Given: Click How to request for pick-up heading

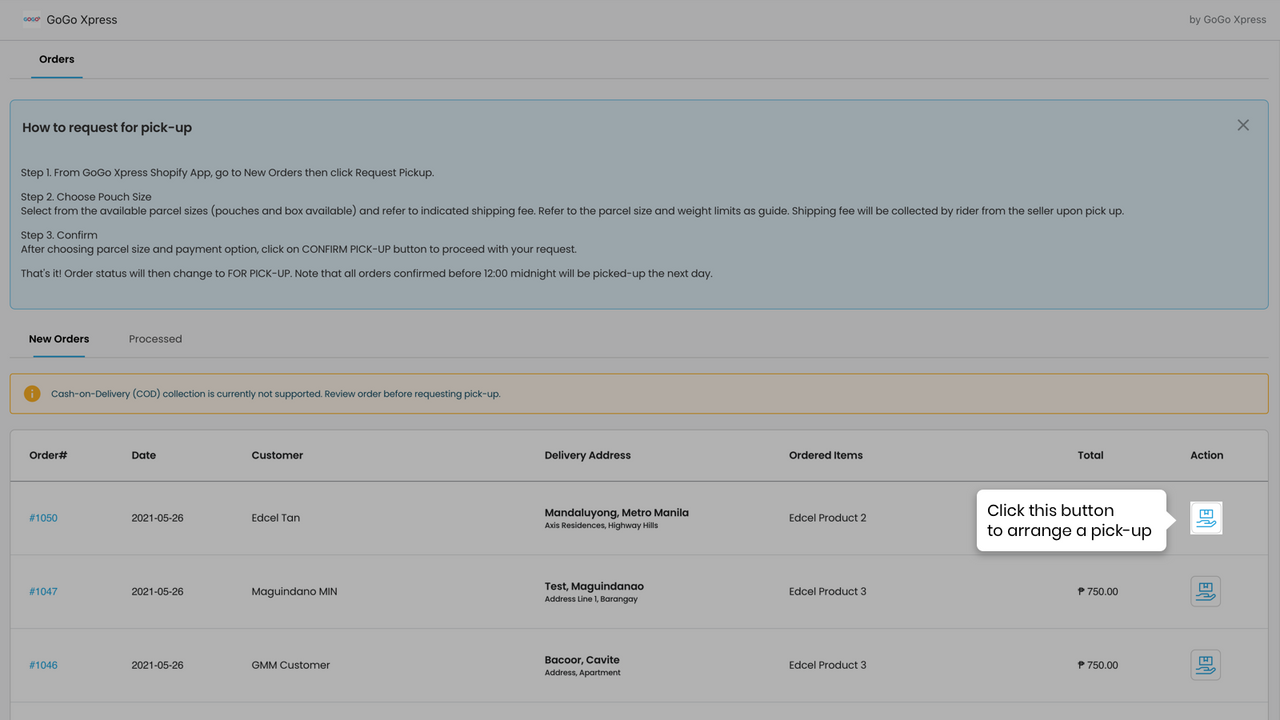Looking at the screenshot, I should 107,128.
